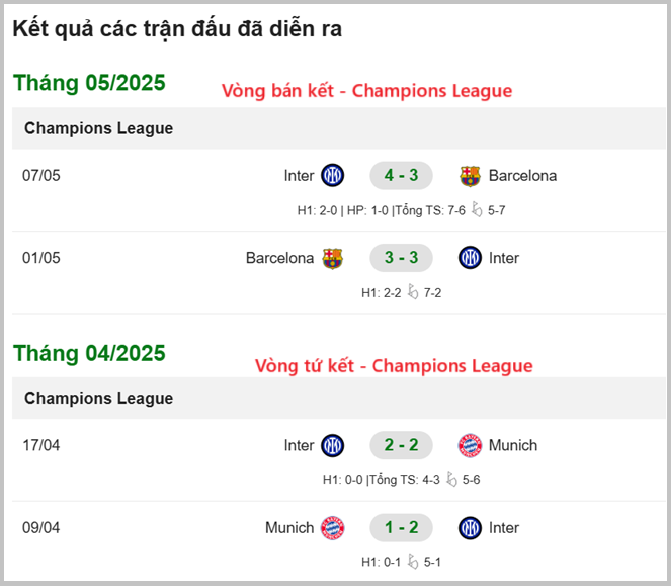This screenshot has height=588, width=671.
Task: Open the 4 - 3 score for Inter vs Barcelona
Action: point(401,176)
